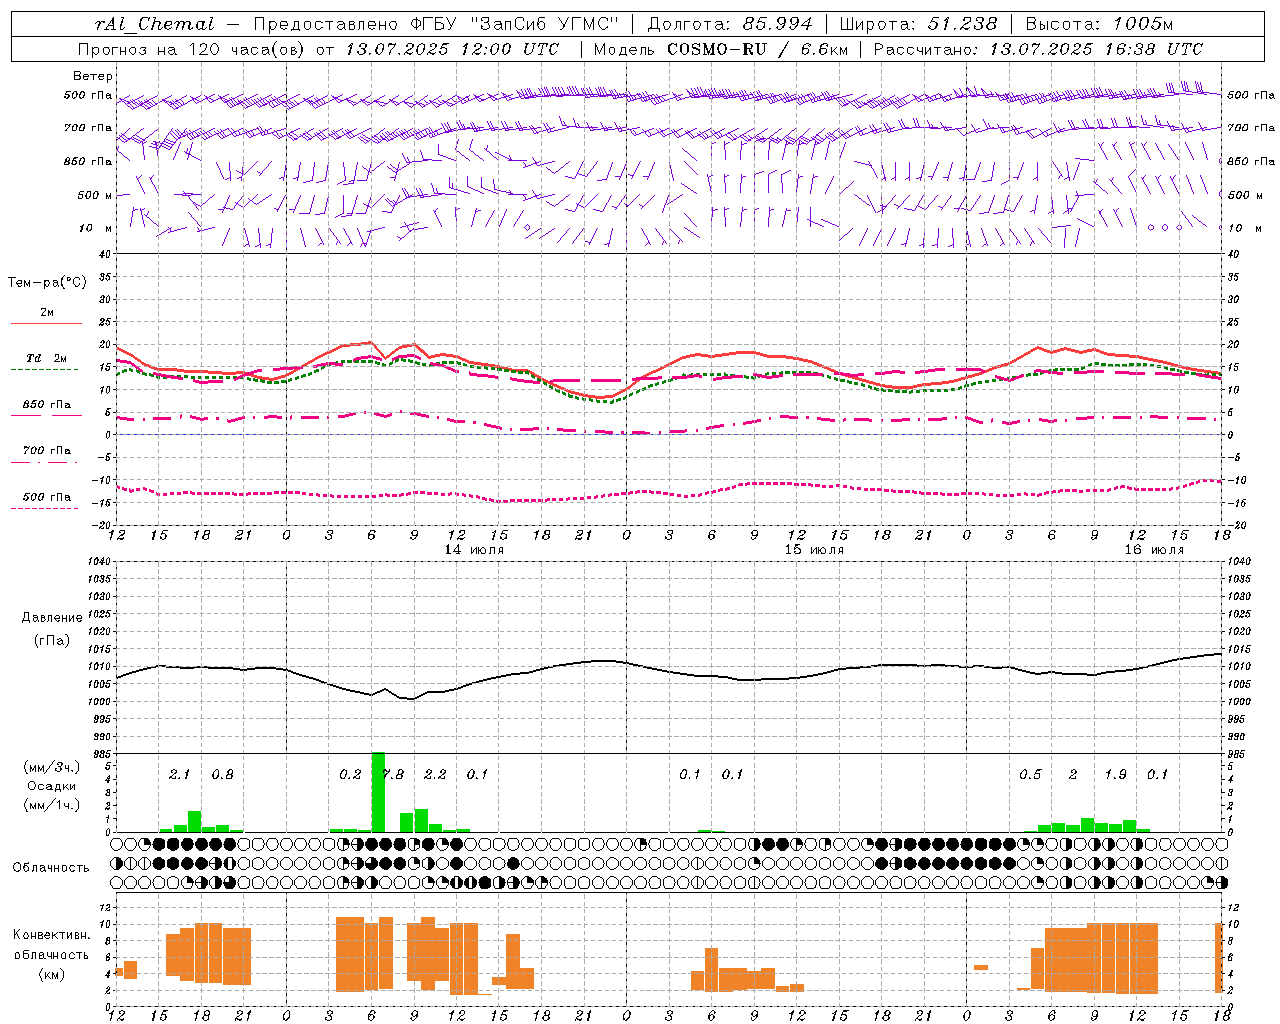The width and height of the screenshot is (1280, 1024).
Task: Click the Давление panel label
Action: (x=52, y=618)
